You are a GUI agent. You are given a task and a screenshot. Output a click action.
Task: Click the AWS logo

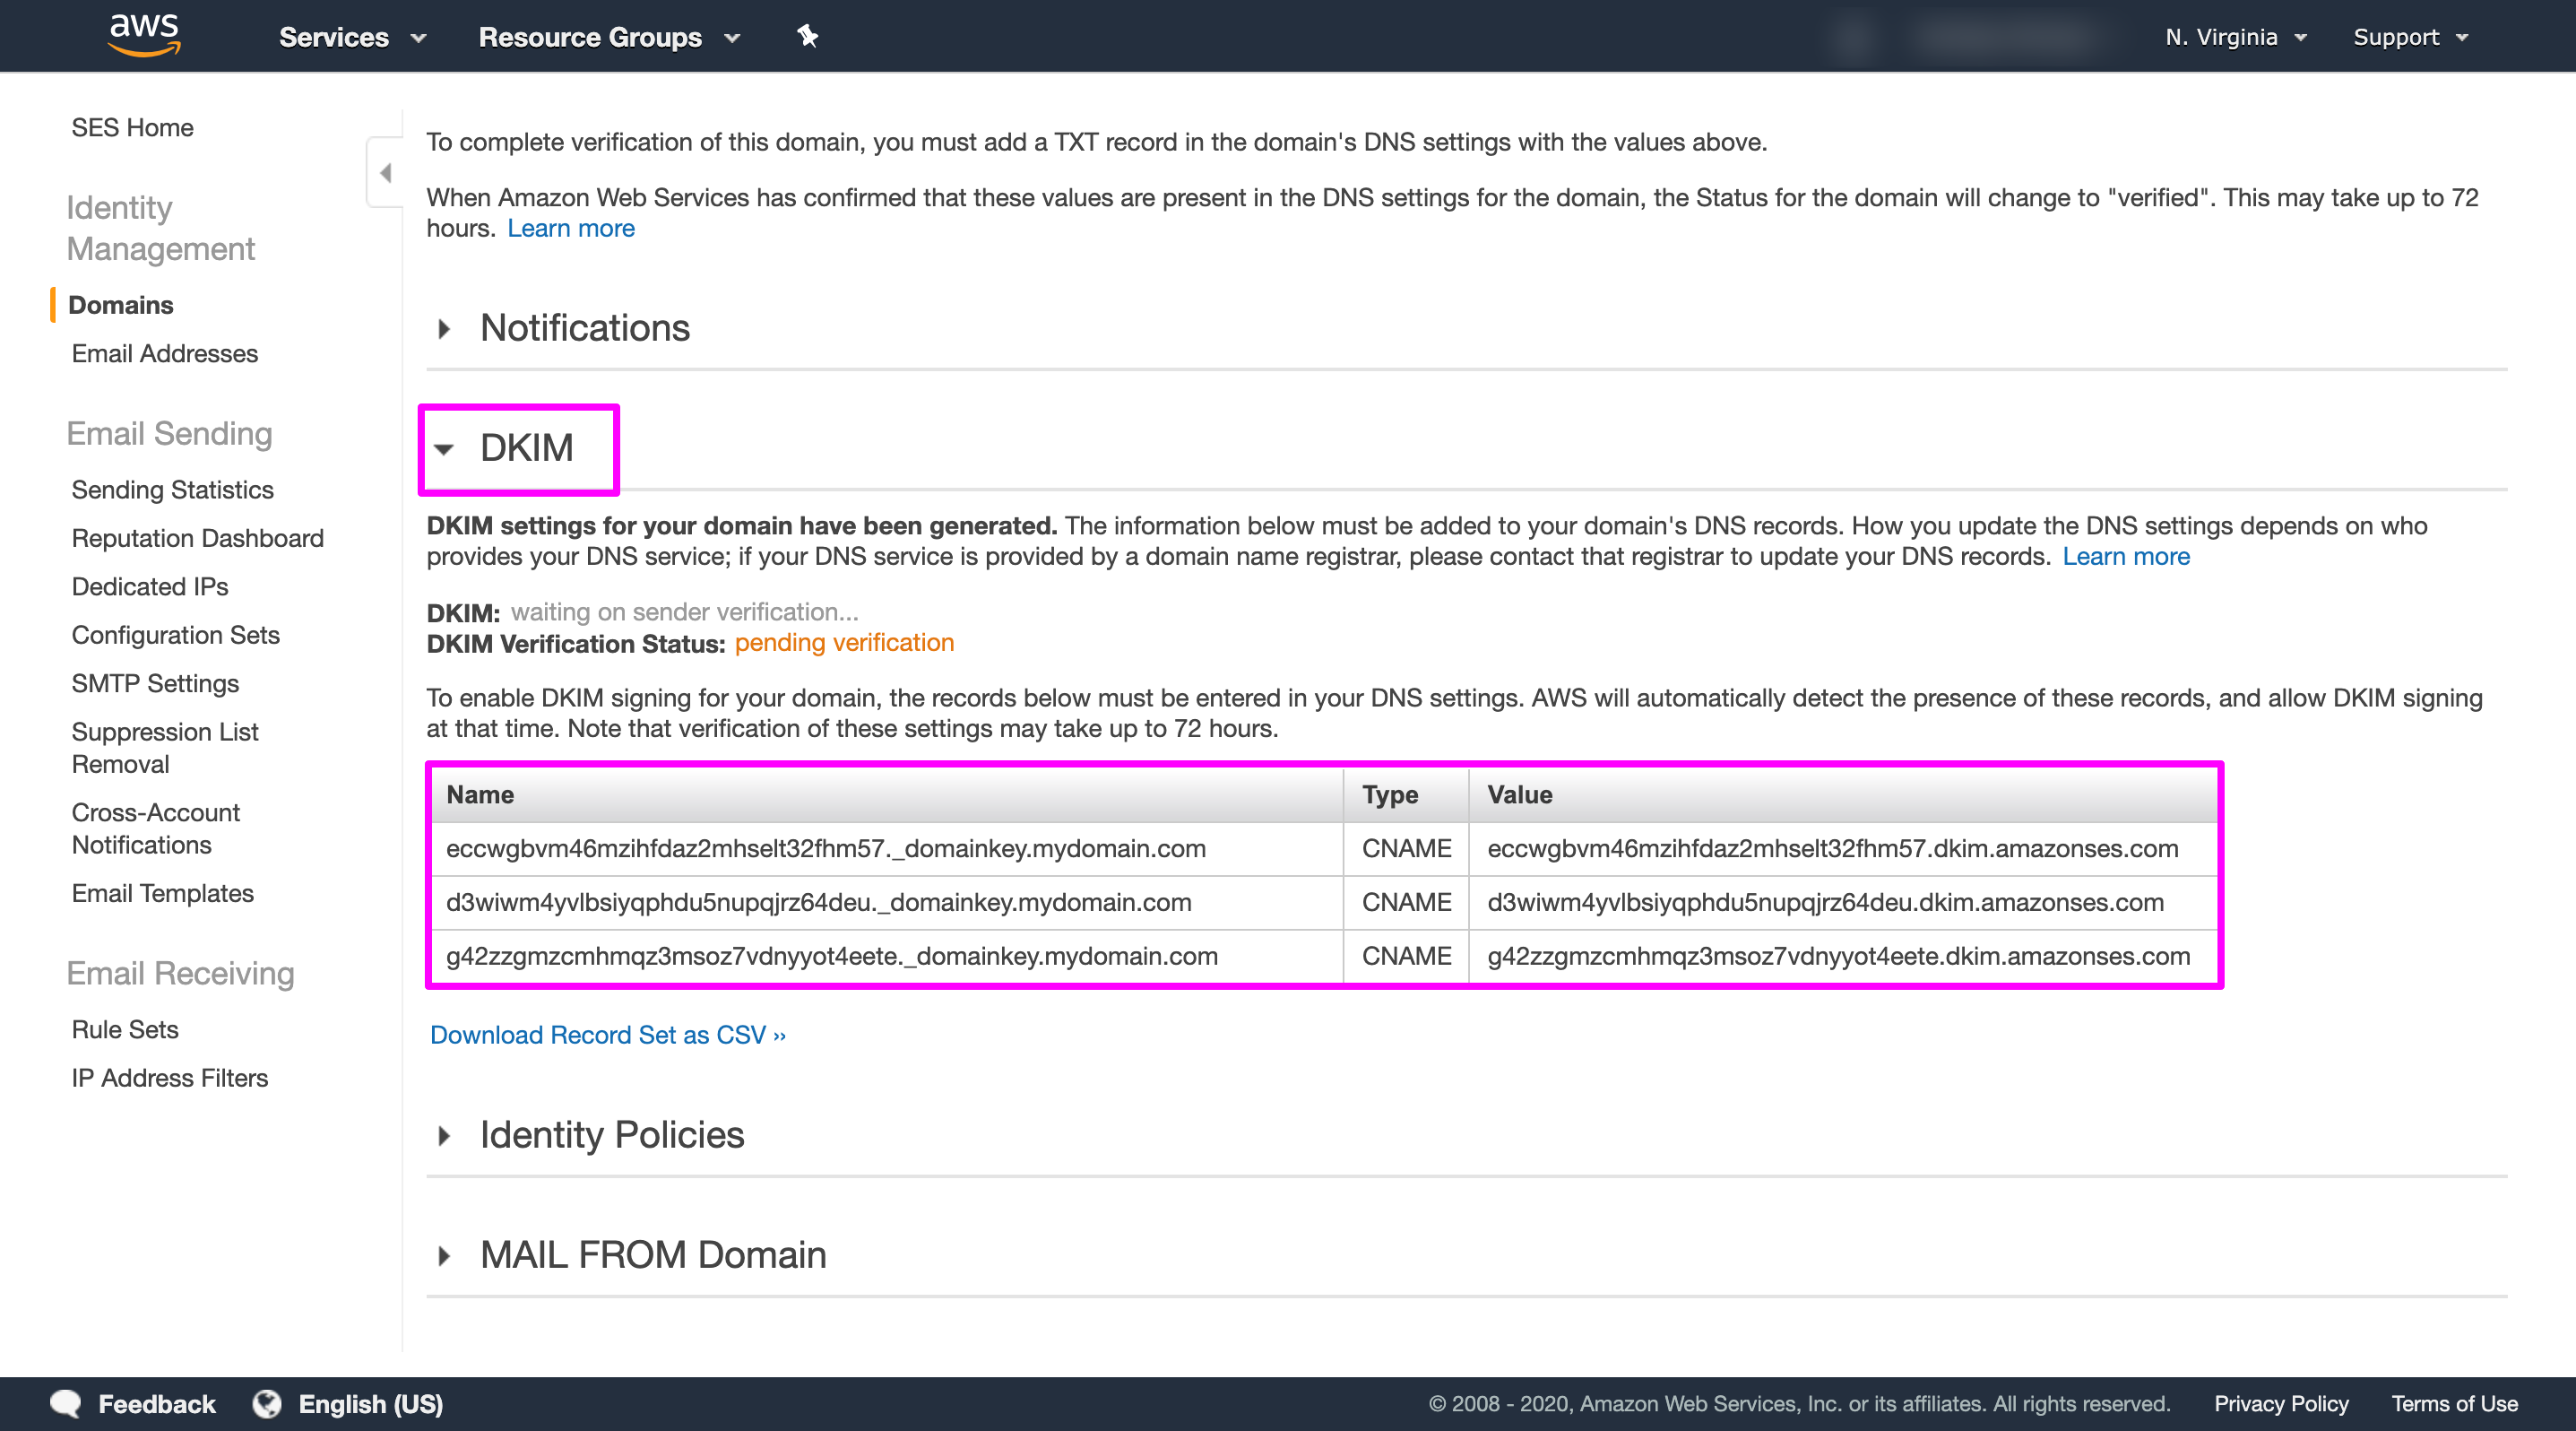click(144, 35)
